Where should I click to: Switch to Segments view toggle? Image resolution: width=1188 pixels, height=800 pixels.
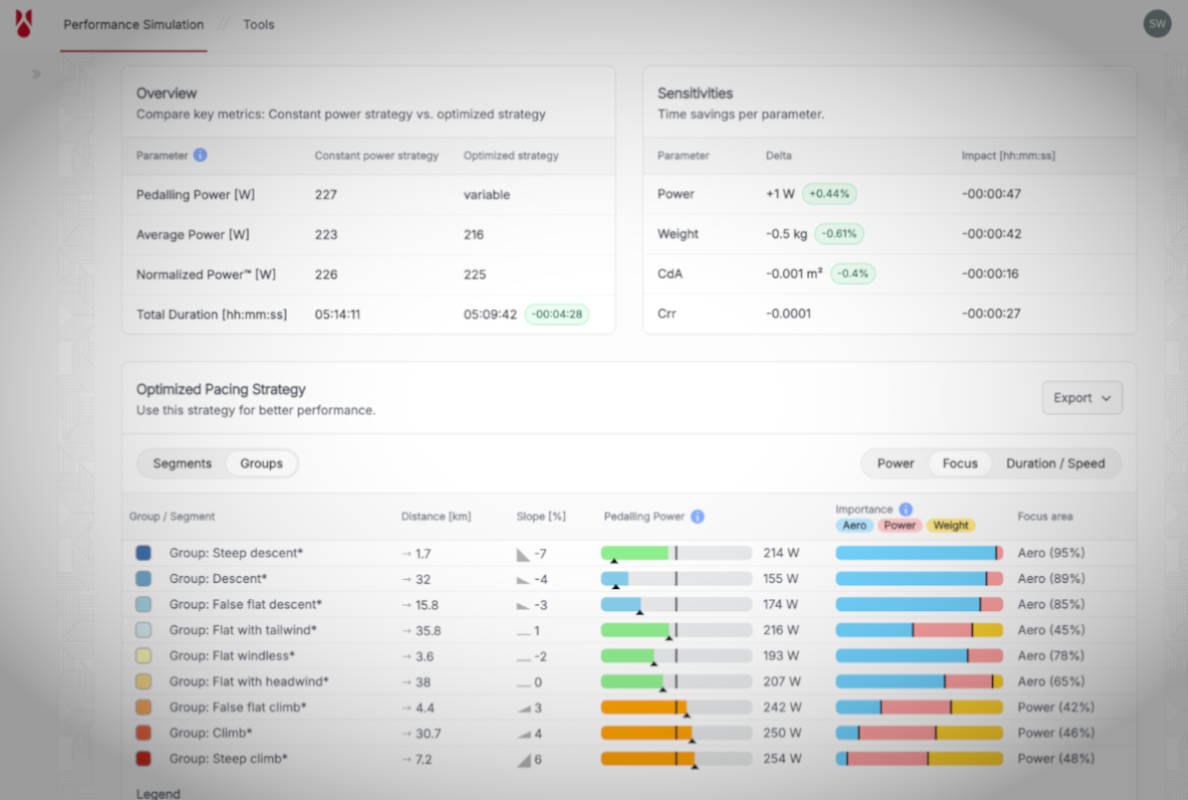pos(182,464)
